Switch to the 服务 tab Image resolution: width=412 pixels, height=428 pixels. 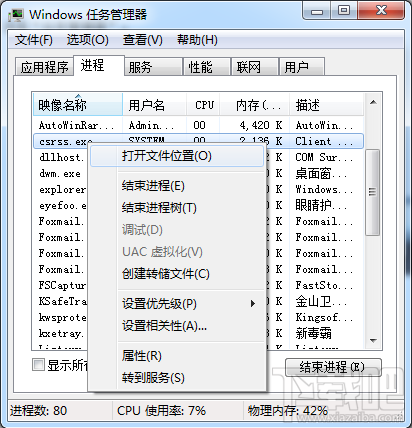(153, 67)
